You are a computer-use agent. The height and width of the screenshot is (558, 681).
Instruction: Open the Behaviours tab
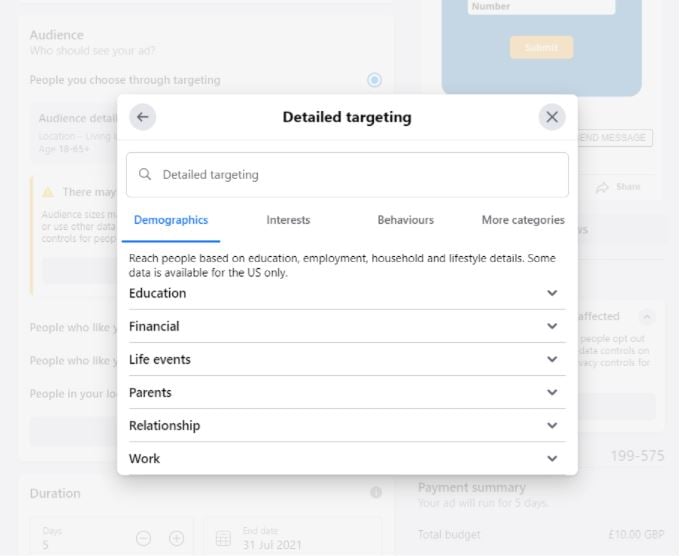click(405, 220)
